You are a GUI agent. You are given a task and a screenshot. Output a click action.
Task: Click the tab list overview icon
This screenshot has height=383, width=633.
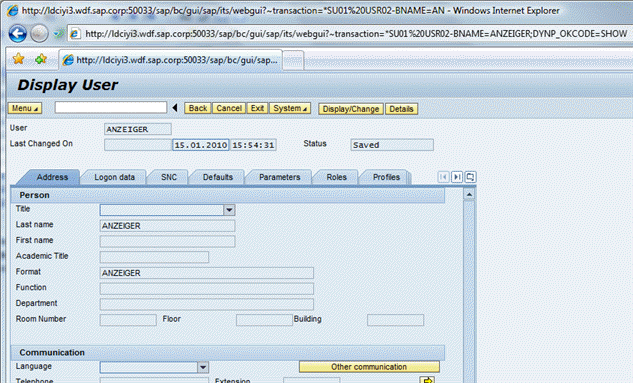click(470, 177)
